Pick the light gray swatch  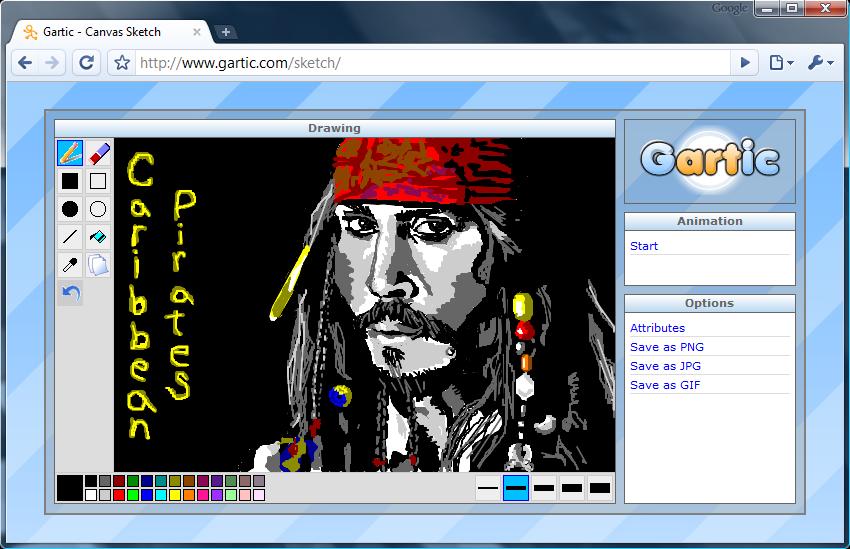[x=105, y=495]
